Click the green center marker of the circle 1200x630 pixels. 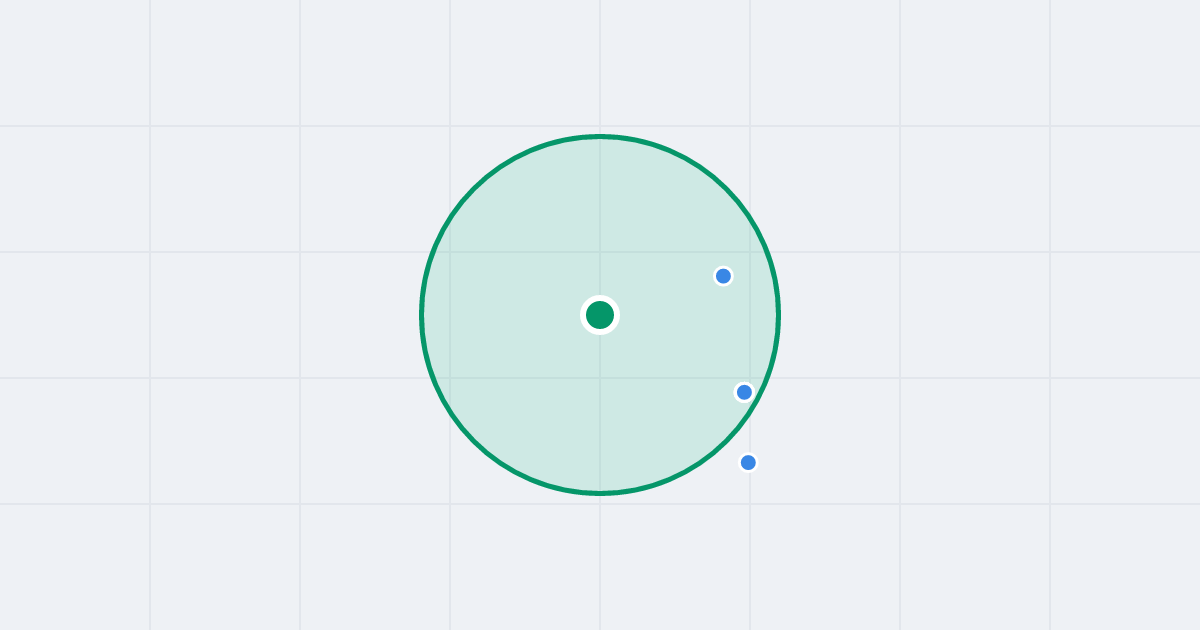pos(600,315)
